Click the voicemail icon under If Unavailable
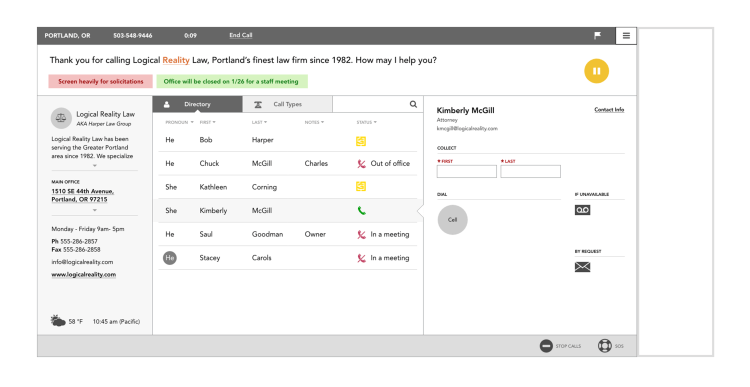Screen dimensions: 750x387 (x=582, y=210)
